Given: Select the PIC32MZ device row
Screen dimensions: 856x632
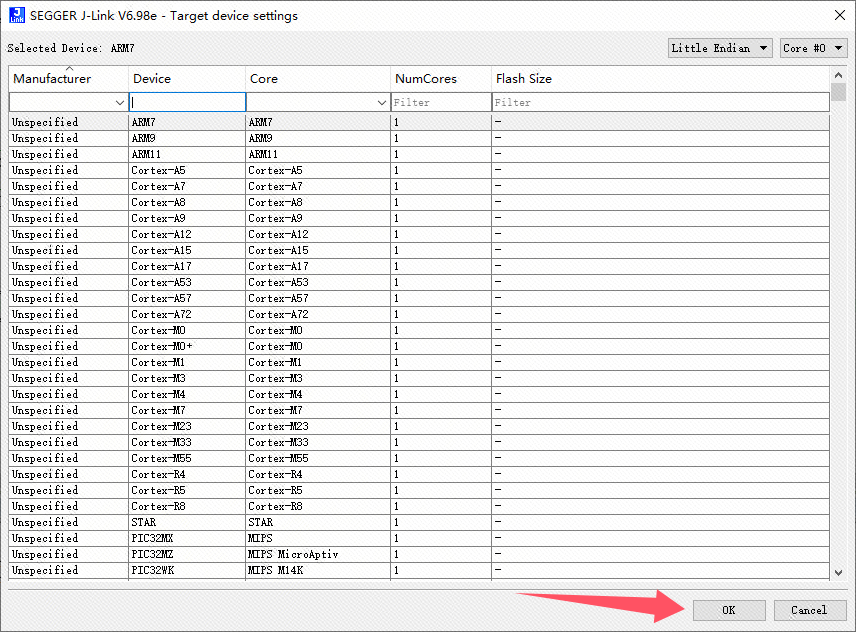Looking at the screenshot, I should coord(419,555).
